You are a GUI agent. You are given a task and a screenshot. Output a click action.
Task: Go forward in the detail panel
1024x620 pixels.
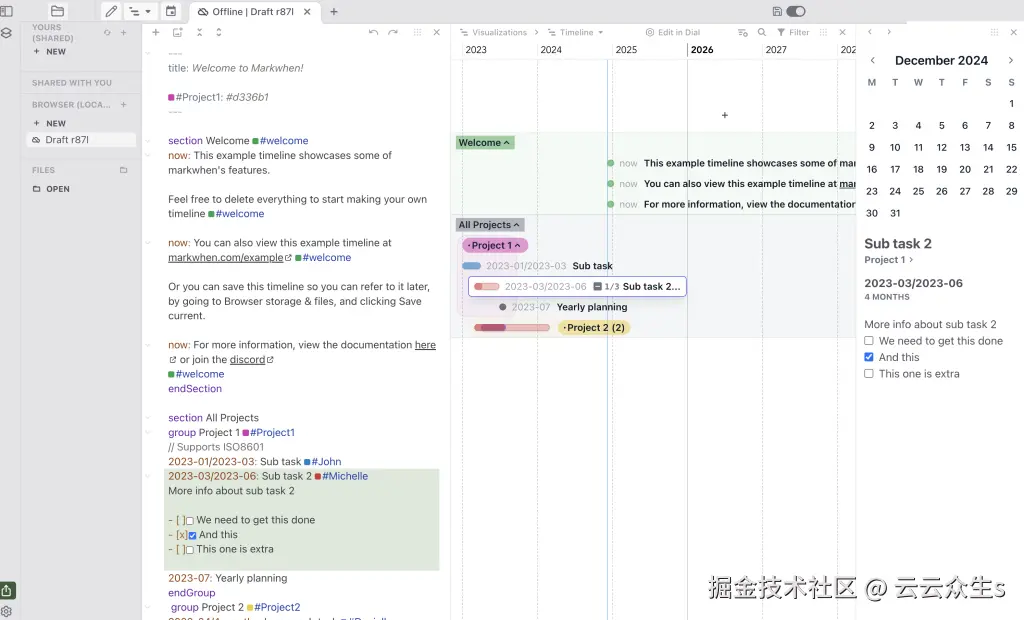point(889,31)
